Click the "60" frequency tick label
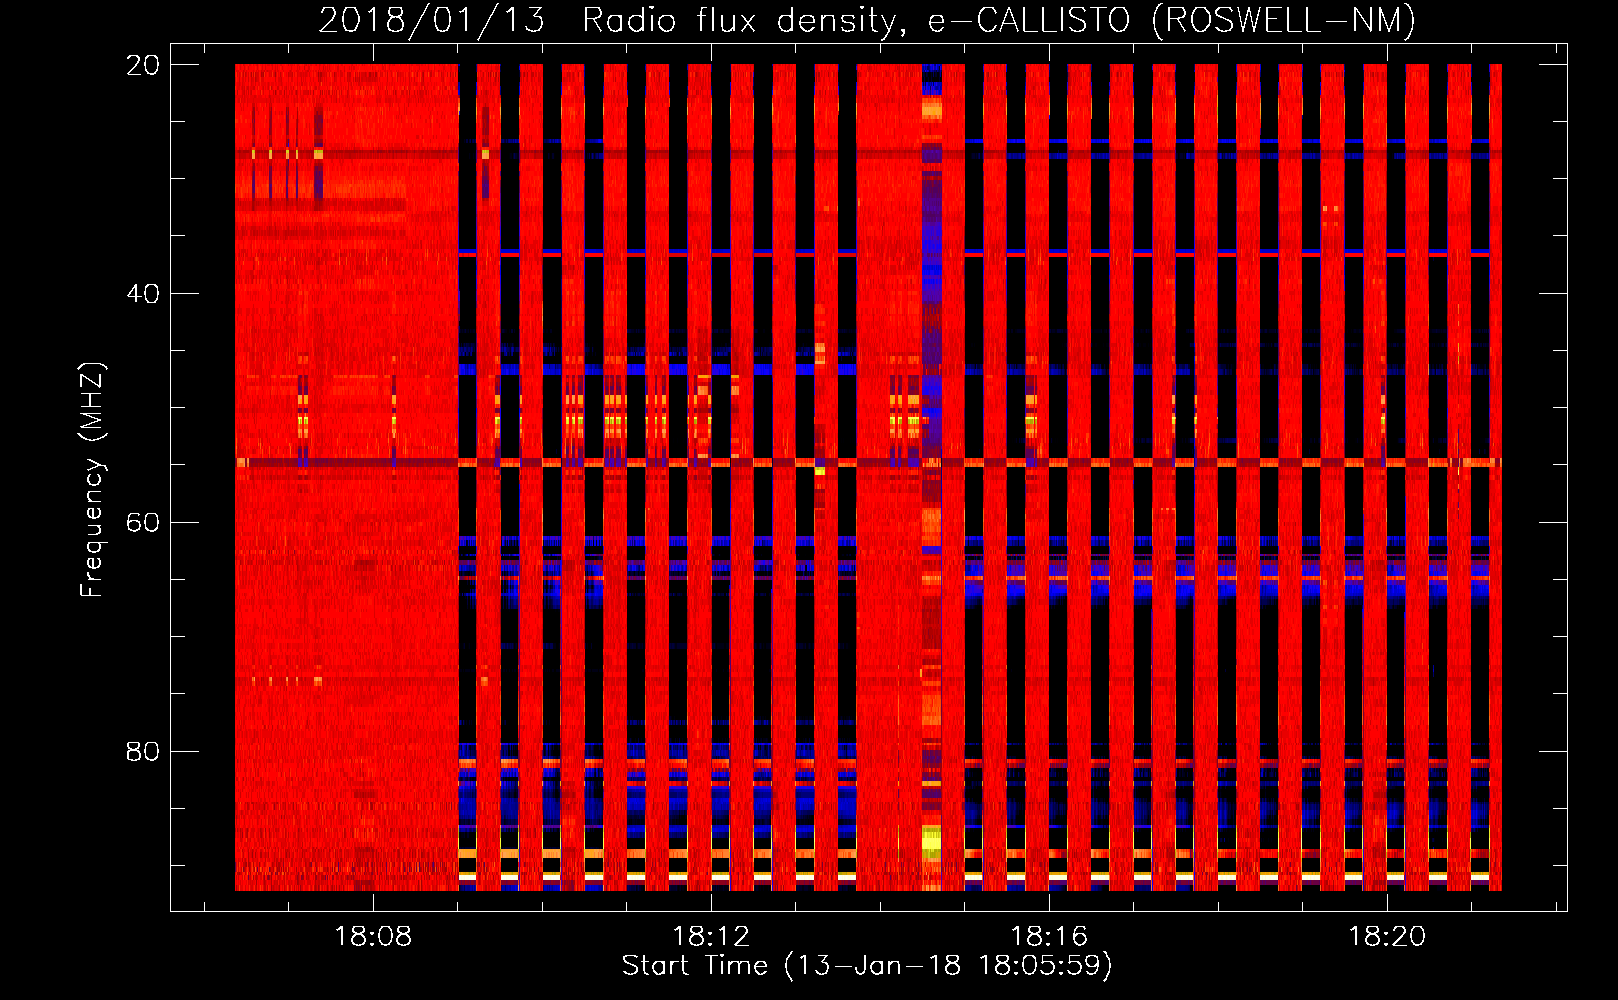1618x1000 pixels. [143, 523]
